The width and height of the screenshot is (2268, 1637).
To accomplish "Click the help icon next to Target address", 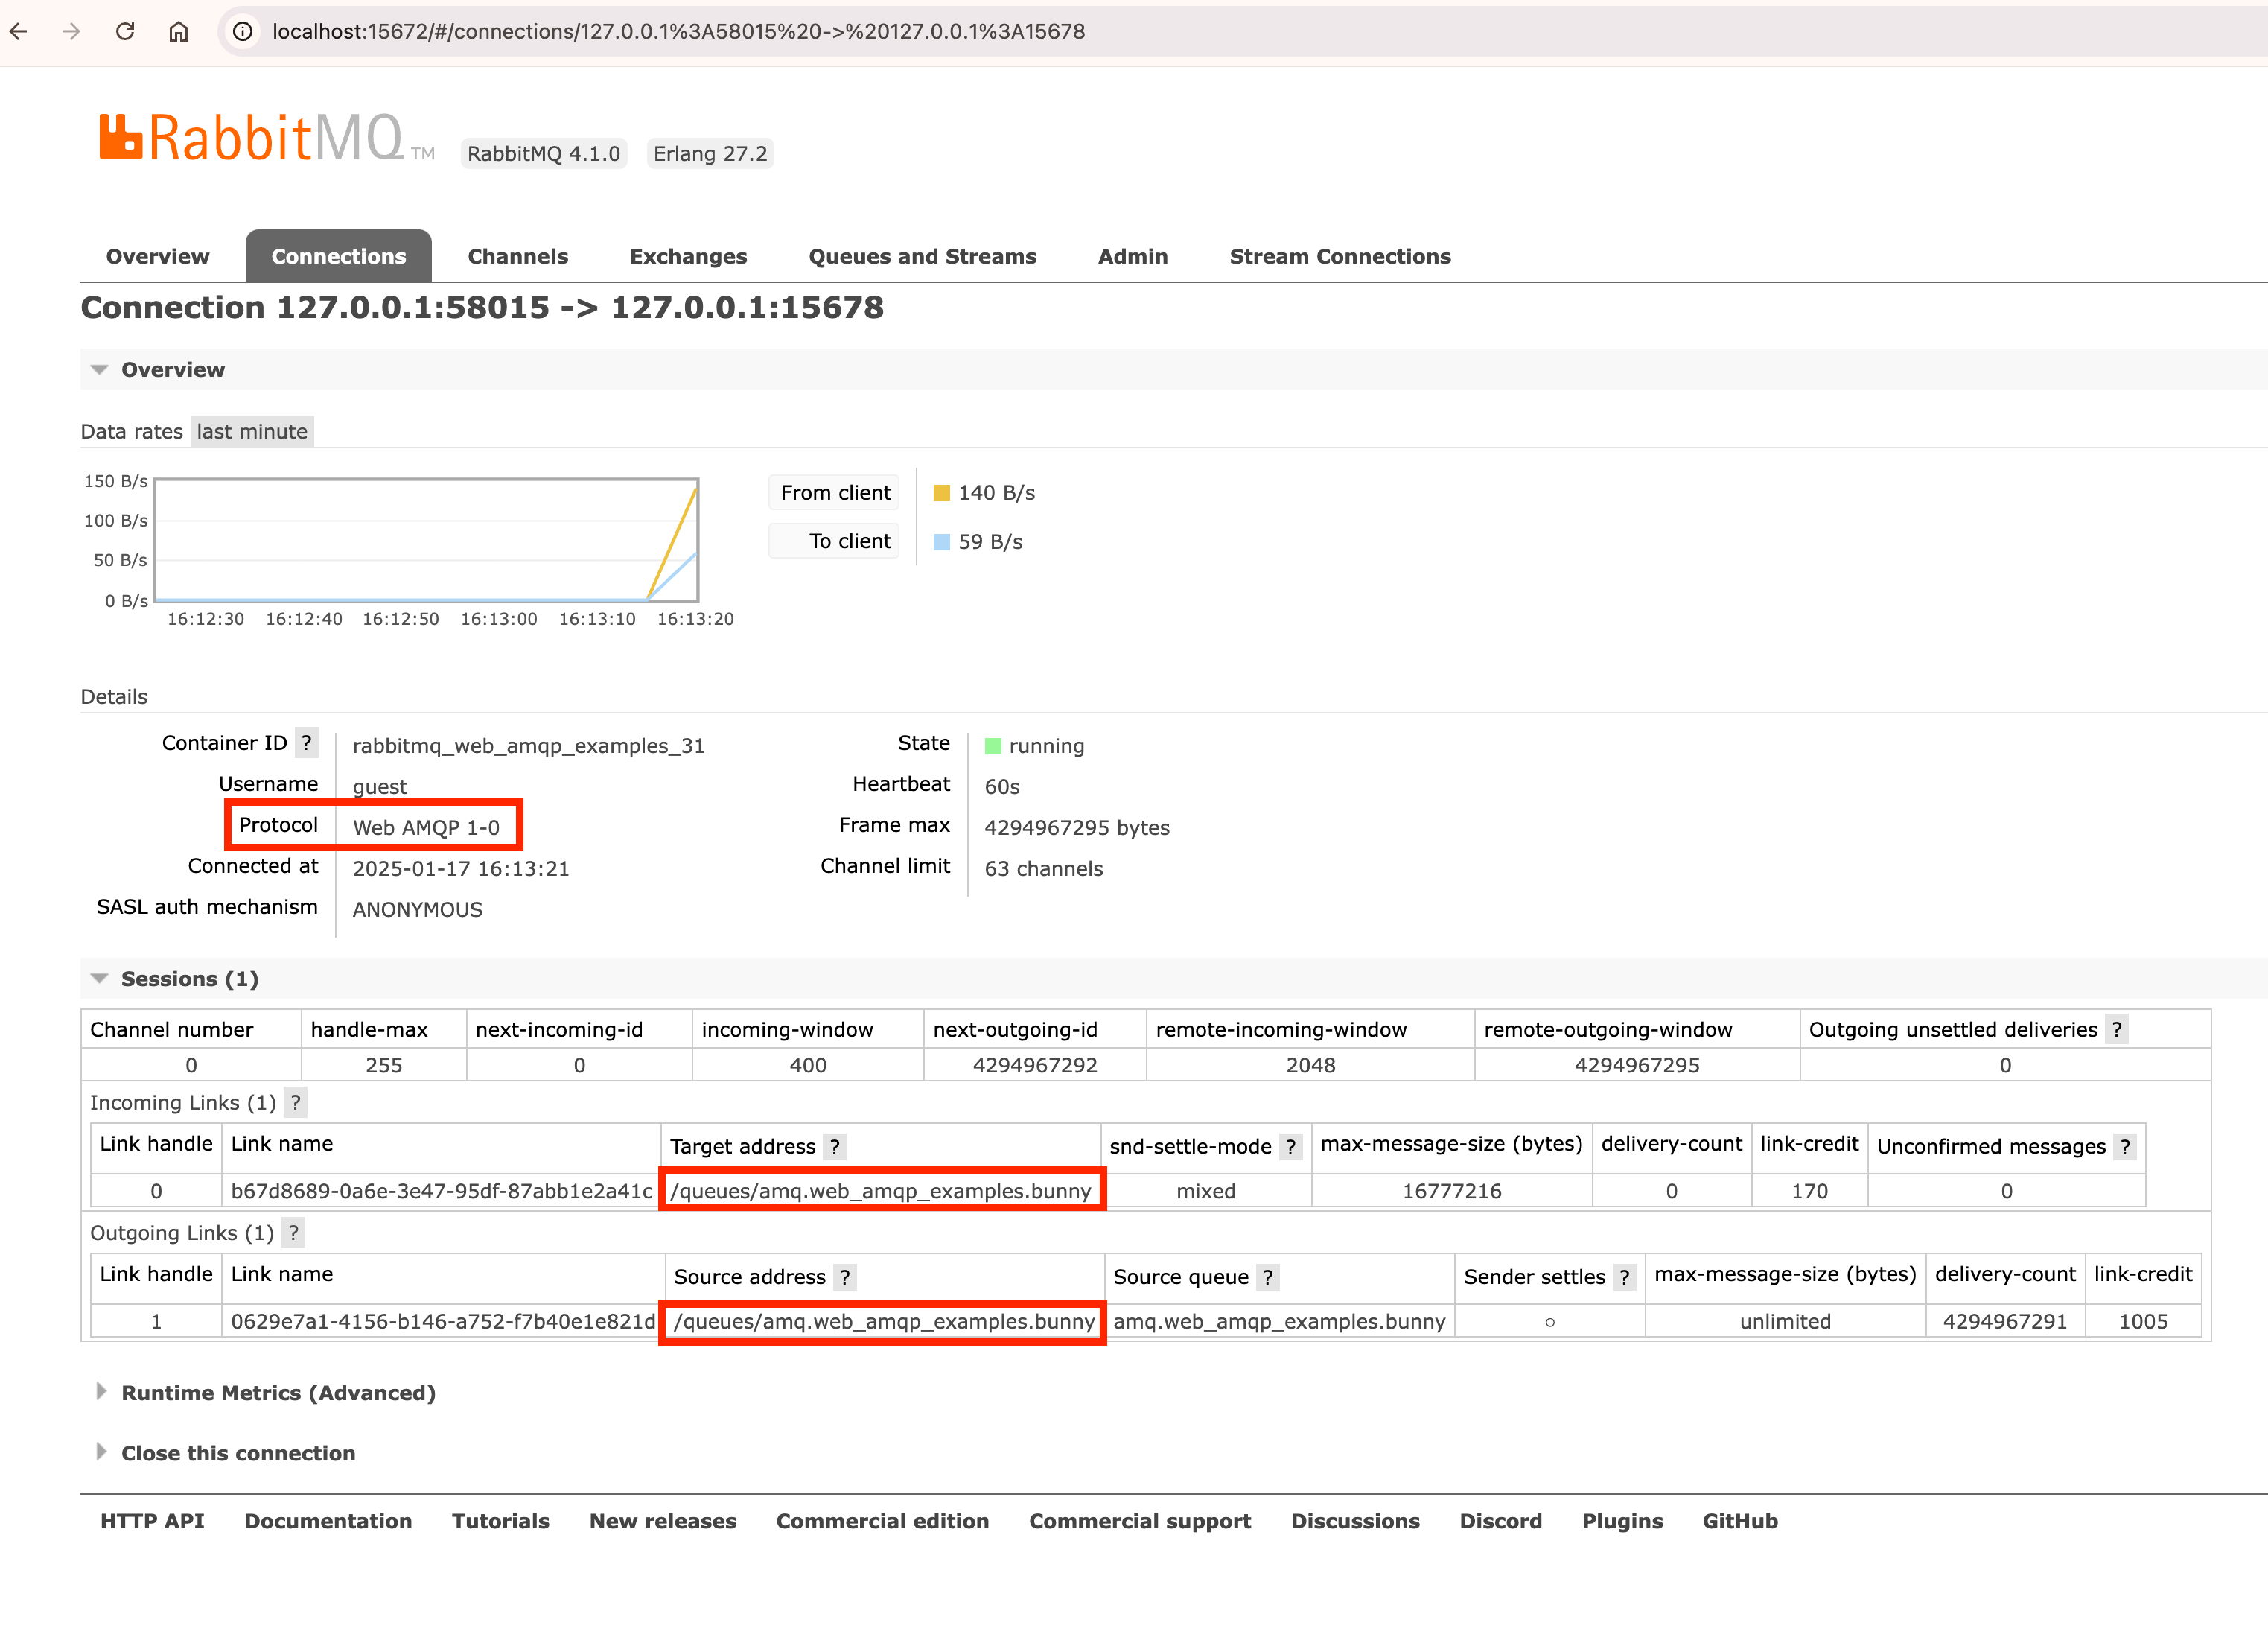I will 836,1146.
